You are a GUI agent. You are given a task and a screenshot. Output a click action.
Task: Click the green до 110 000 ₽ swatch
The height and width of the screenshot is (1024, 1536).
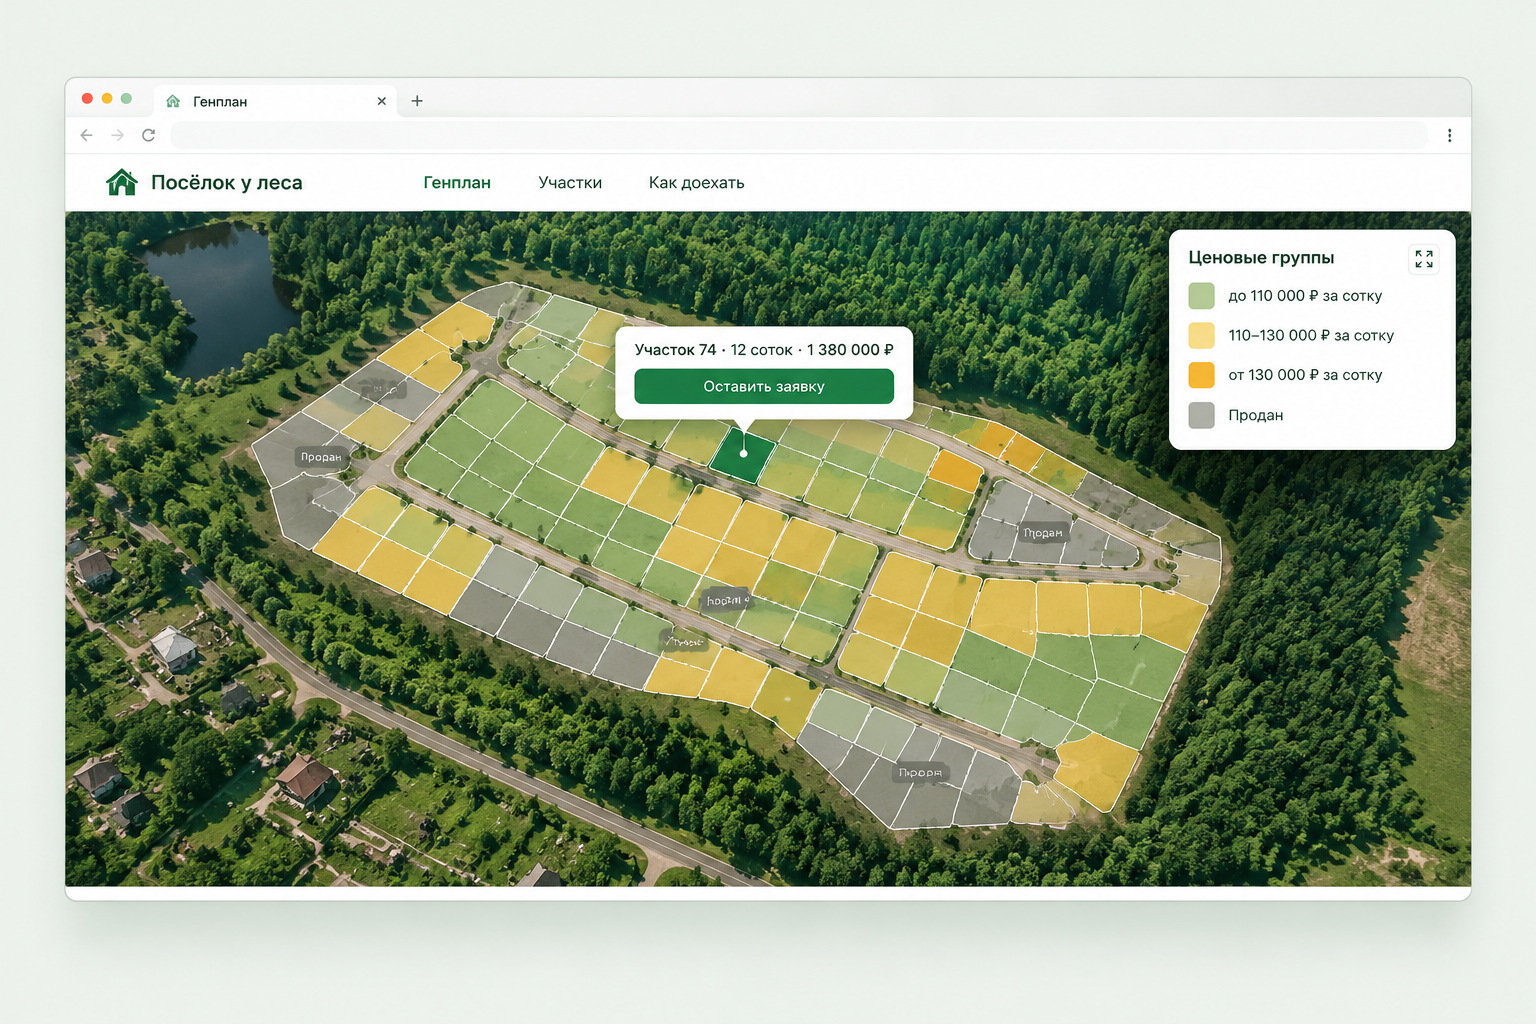(x=1201, y=296)
